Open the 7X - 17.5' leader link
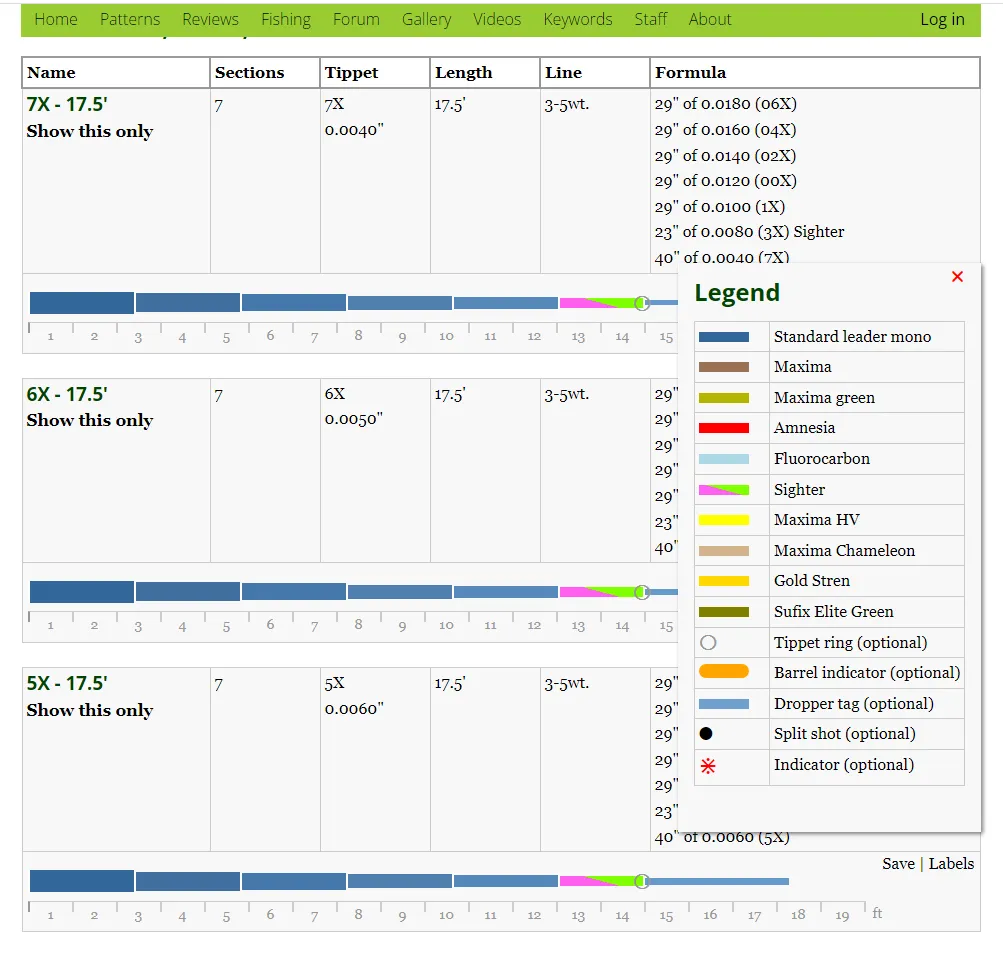The width and height of the screenshot is (1003, 959). [x=67, y=104]
